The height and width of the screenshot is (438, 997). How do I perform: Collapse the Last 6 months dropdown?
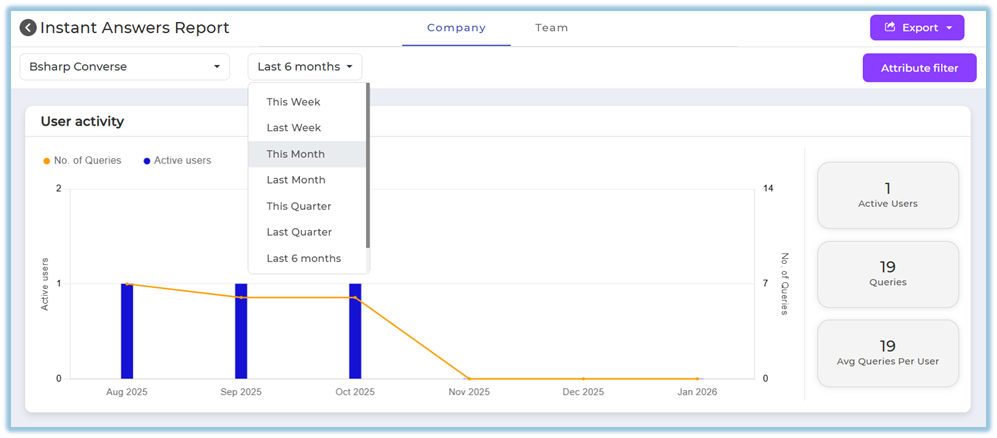click(304, 67)
